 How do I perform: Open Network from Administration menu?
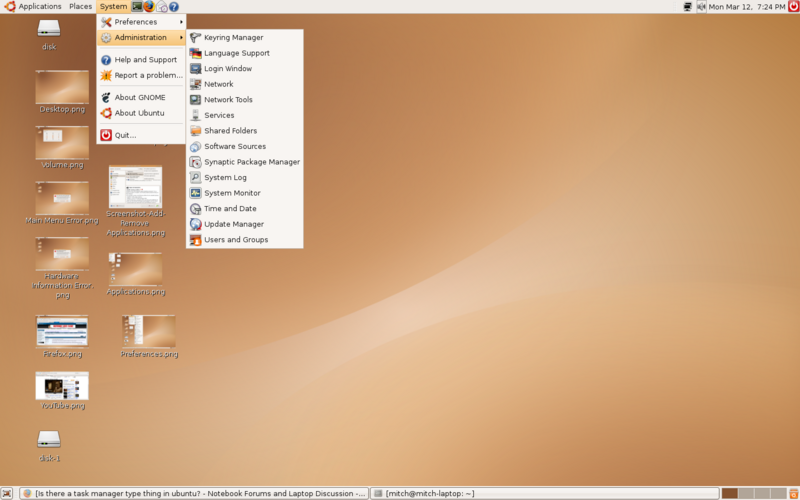[x=245, y=84]
